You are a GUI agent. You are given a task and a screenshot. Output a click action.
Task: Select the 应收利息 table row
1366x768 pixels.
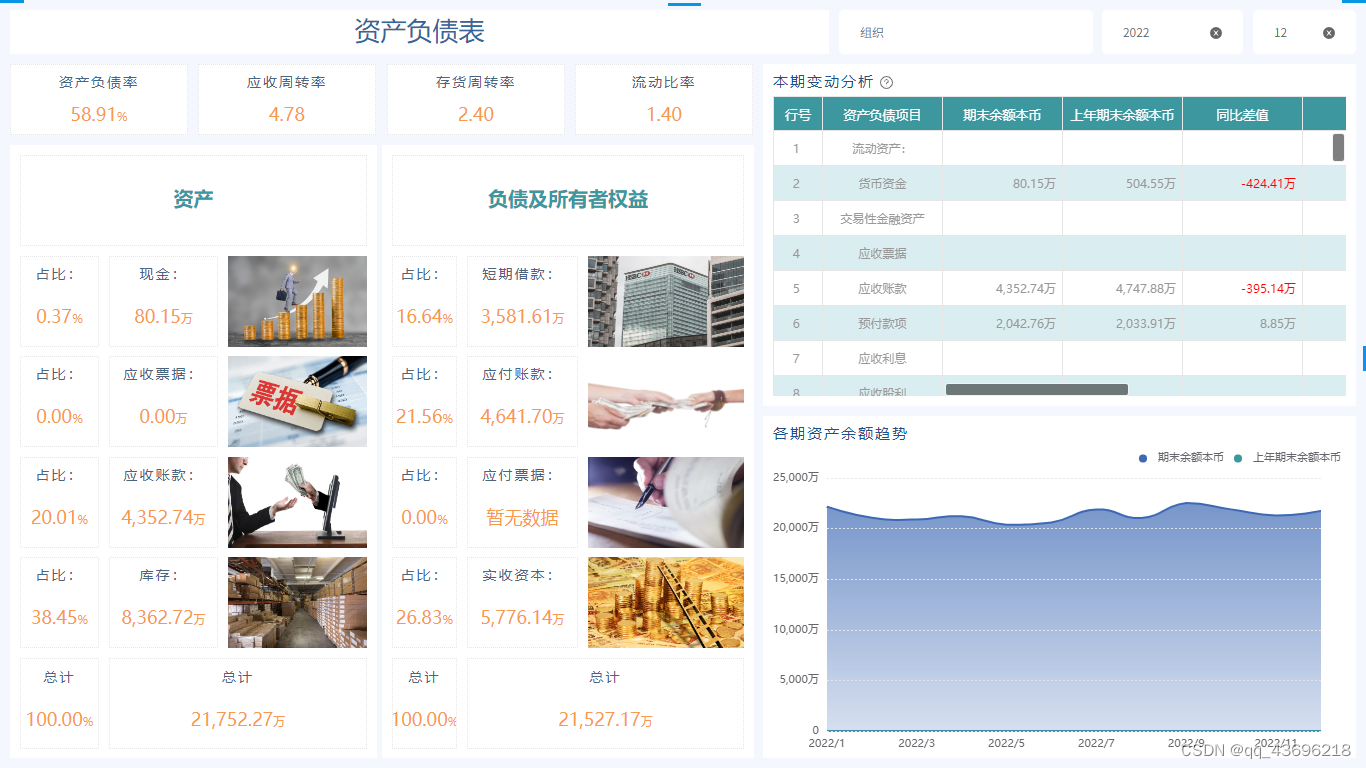pyautogui.click(x=1060, y=358)
